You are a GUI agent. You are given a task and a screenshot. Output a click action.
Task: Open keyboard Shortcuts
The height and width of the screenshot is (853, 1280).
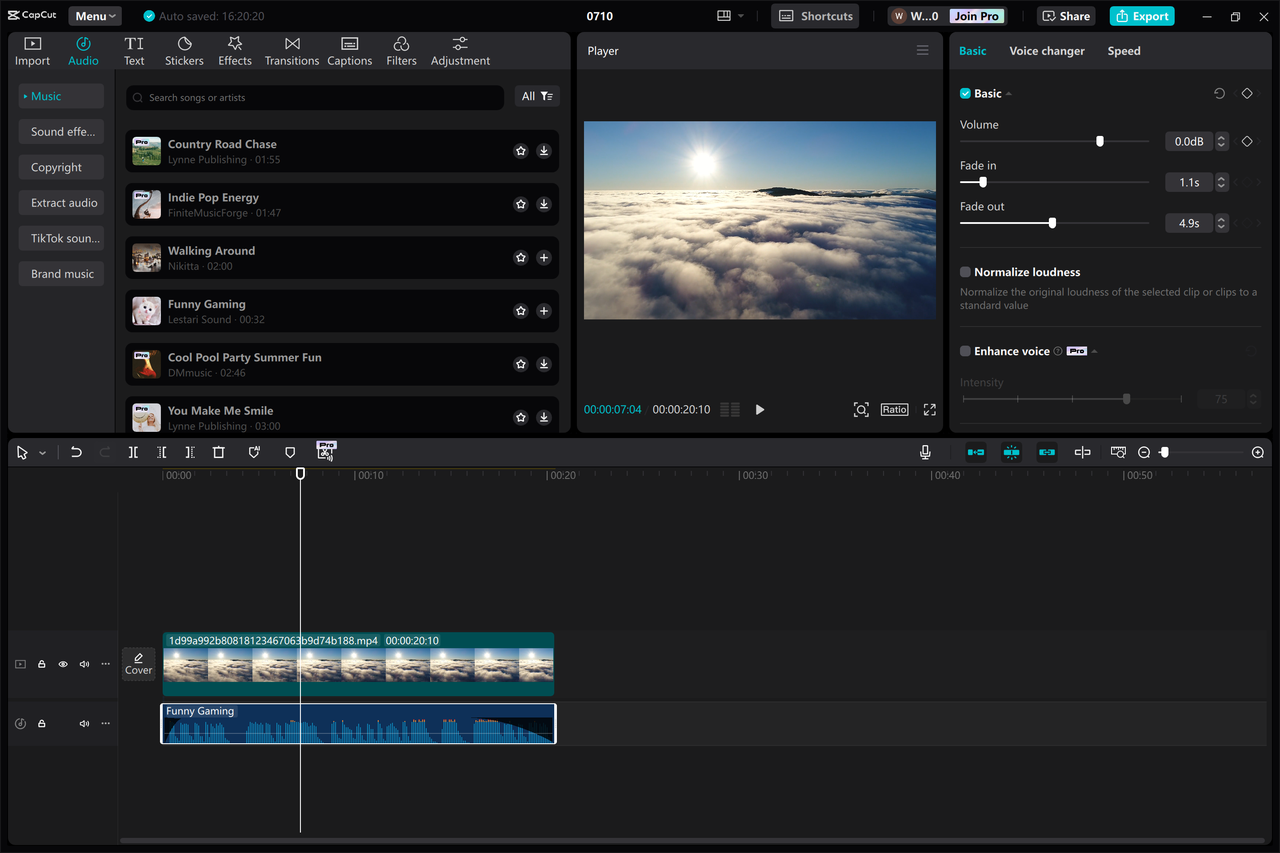[x=814, y=15]
